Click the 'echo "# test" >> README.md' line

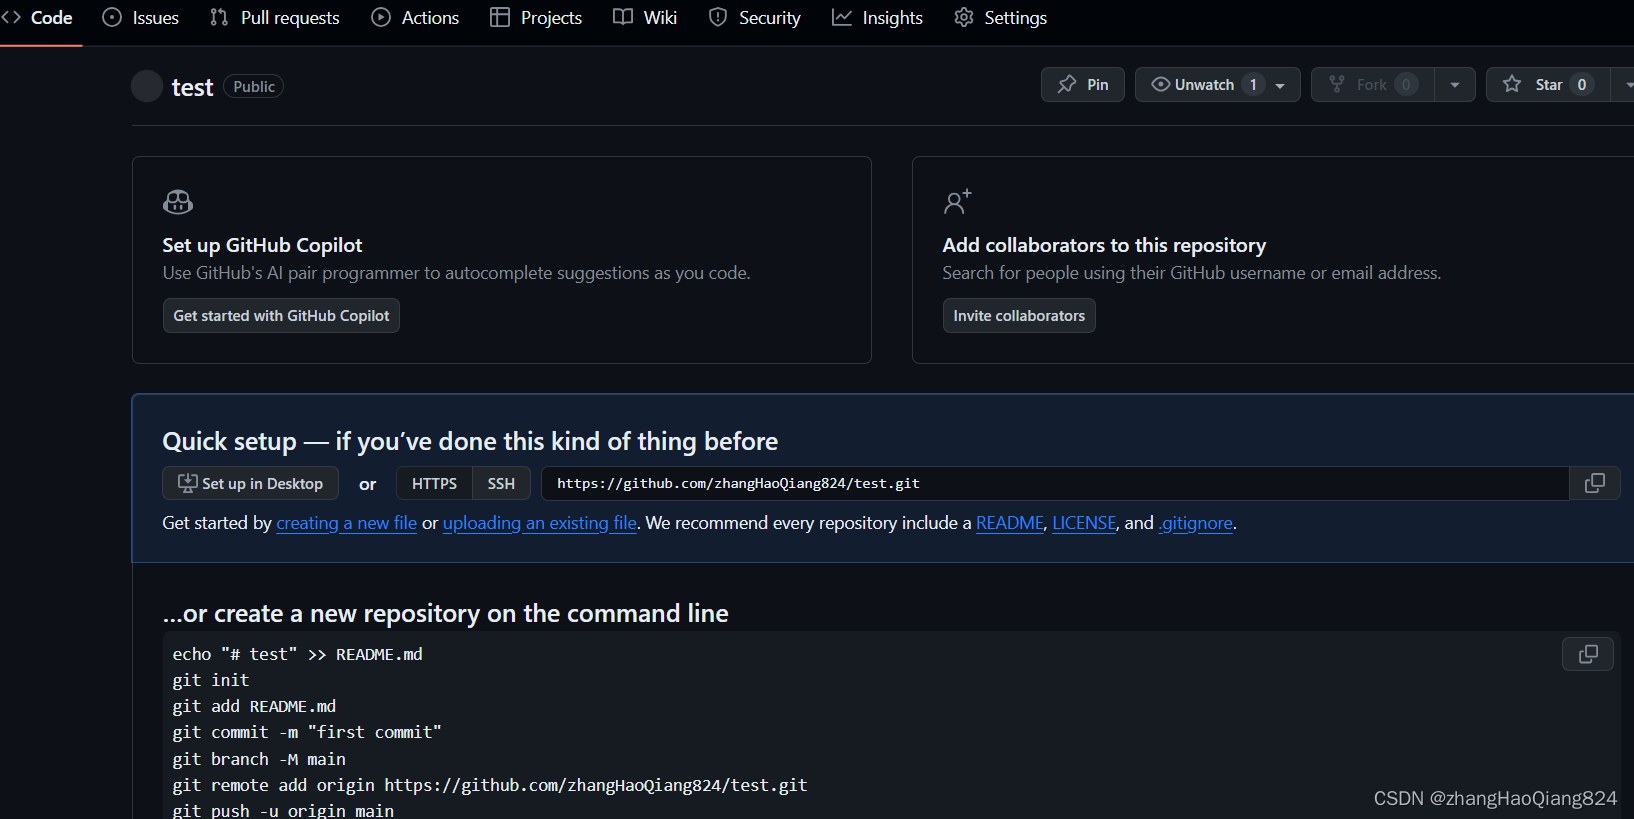pyautogui.click(x=298, y=655)
